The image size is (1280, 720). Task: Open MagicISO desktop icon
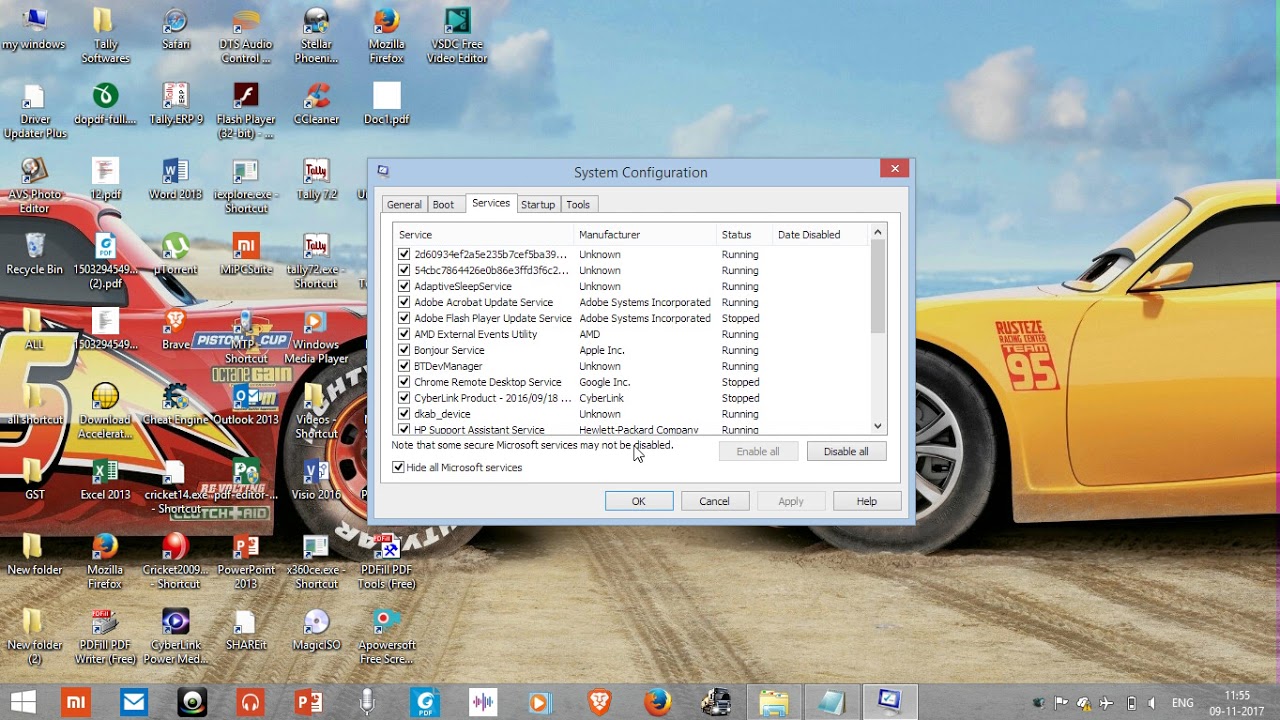tap(316, 628)
